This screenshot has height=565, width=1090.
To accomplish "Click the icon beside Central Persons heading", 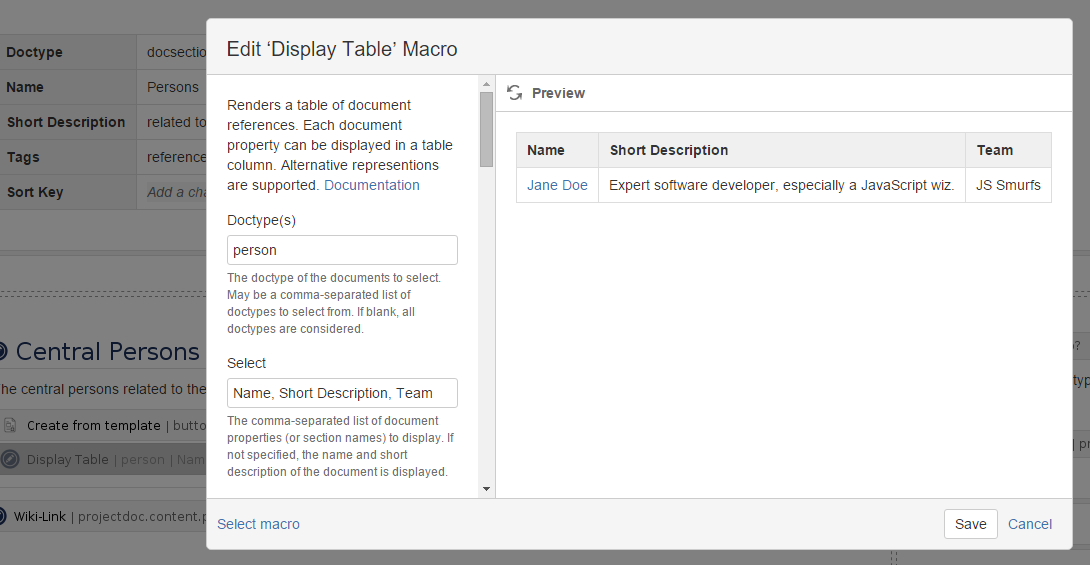I will tap(3, 352).
